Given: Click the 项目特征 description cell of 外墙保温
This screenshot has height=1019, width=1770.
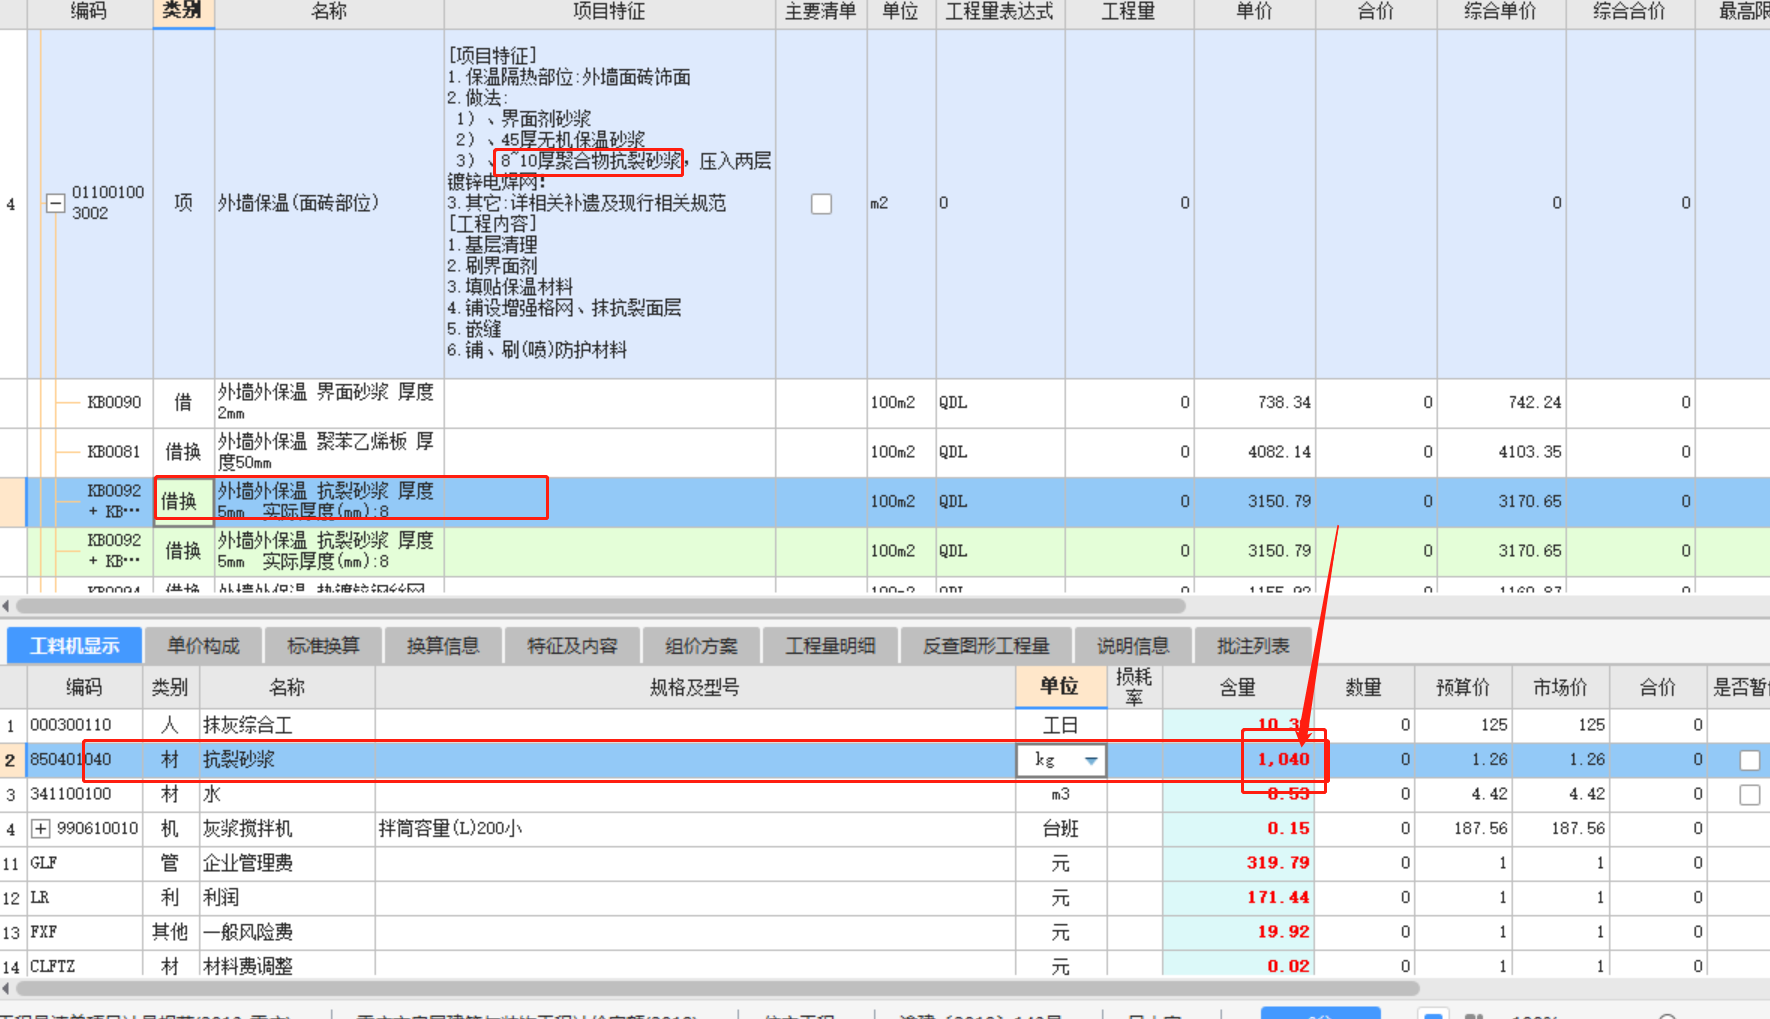Looking at the screenshot, I should click(x=609, y=203).
